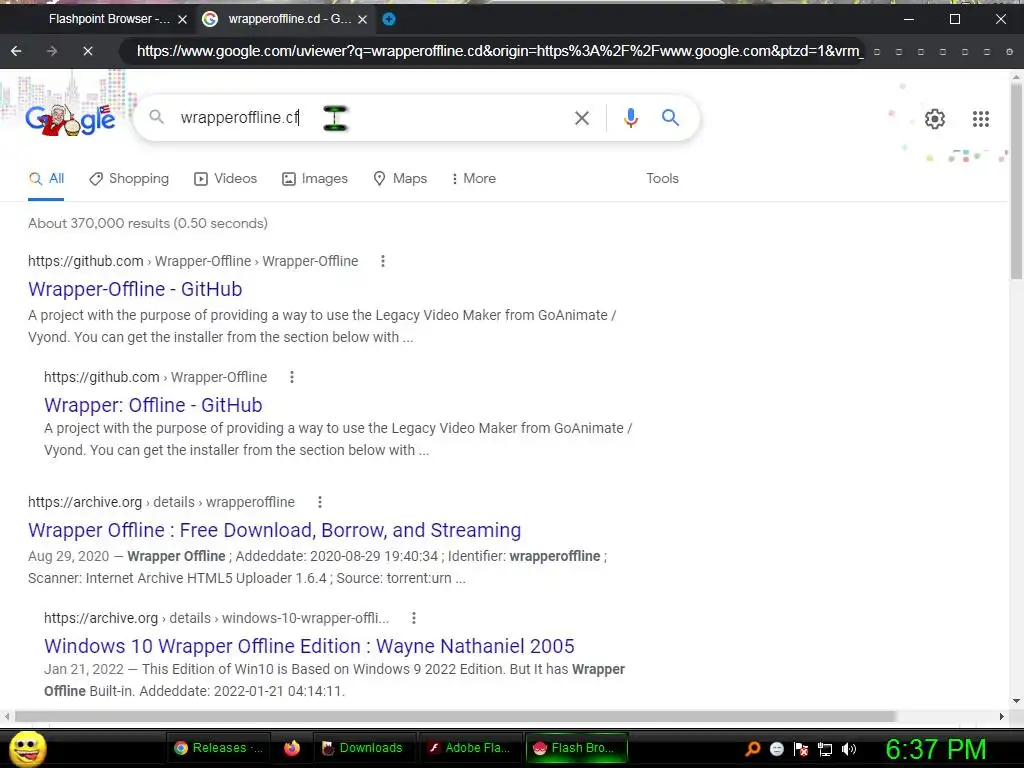Start voice search with the microphone icon

[x=630, y=118]
